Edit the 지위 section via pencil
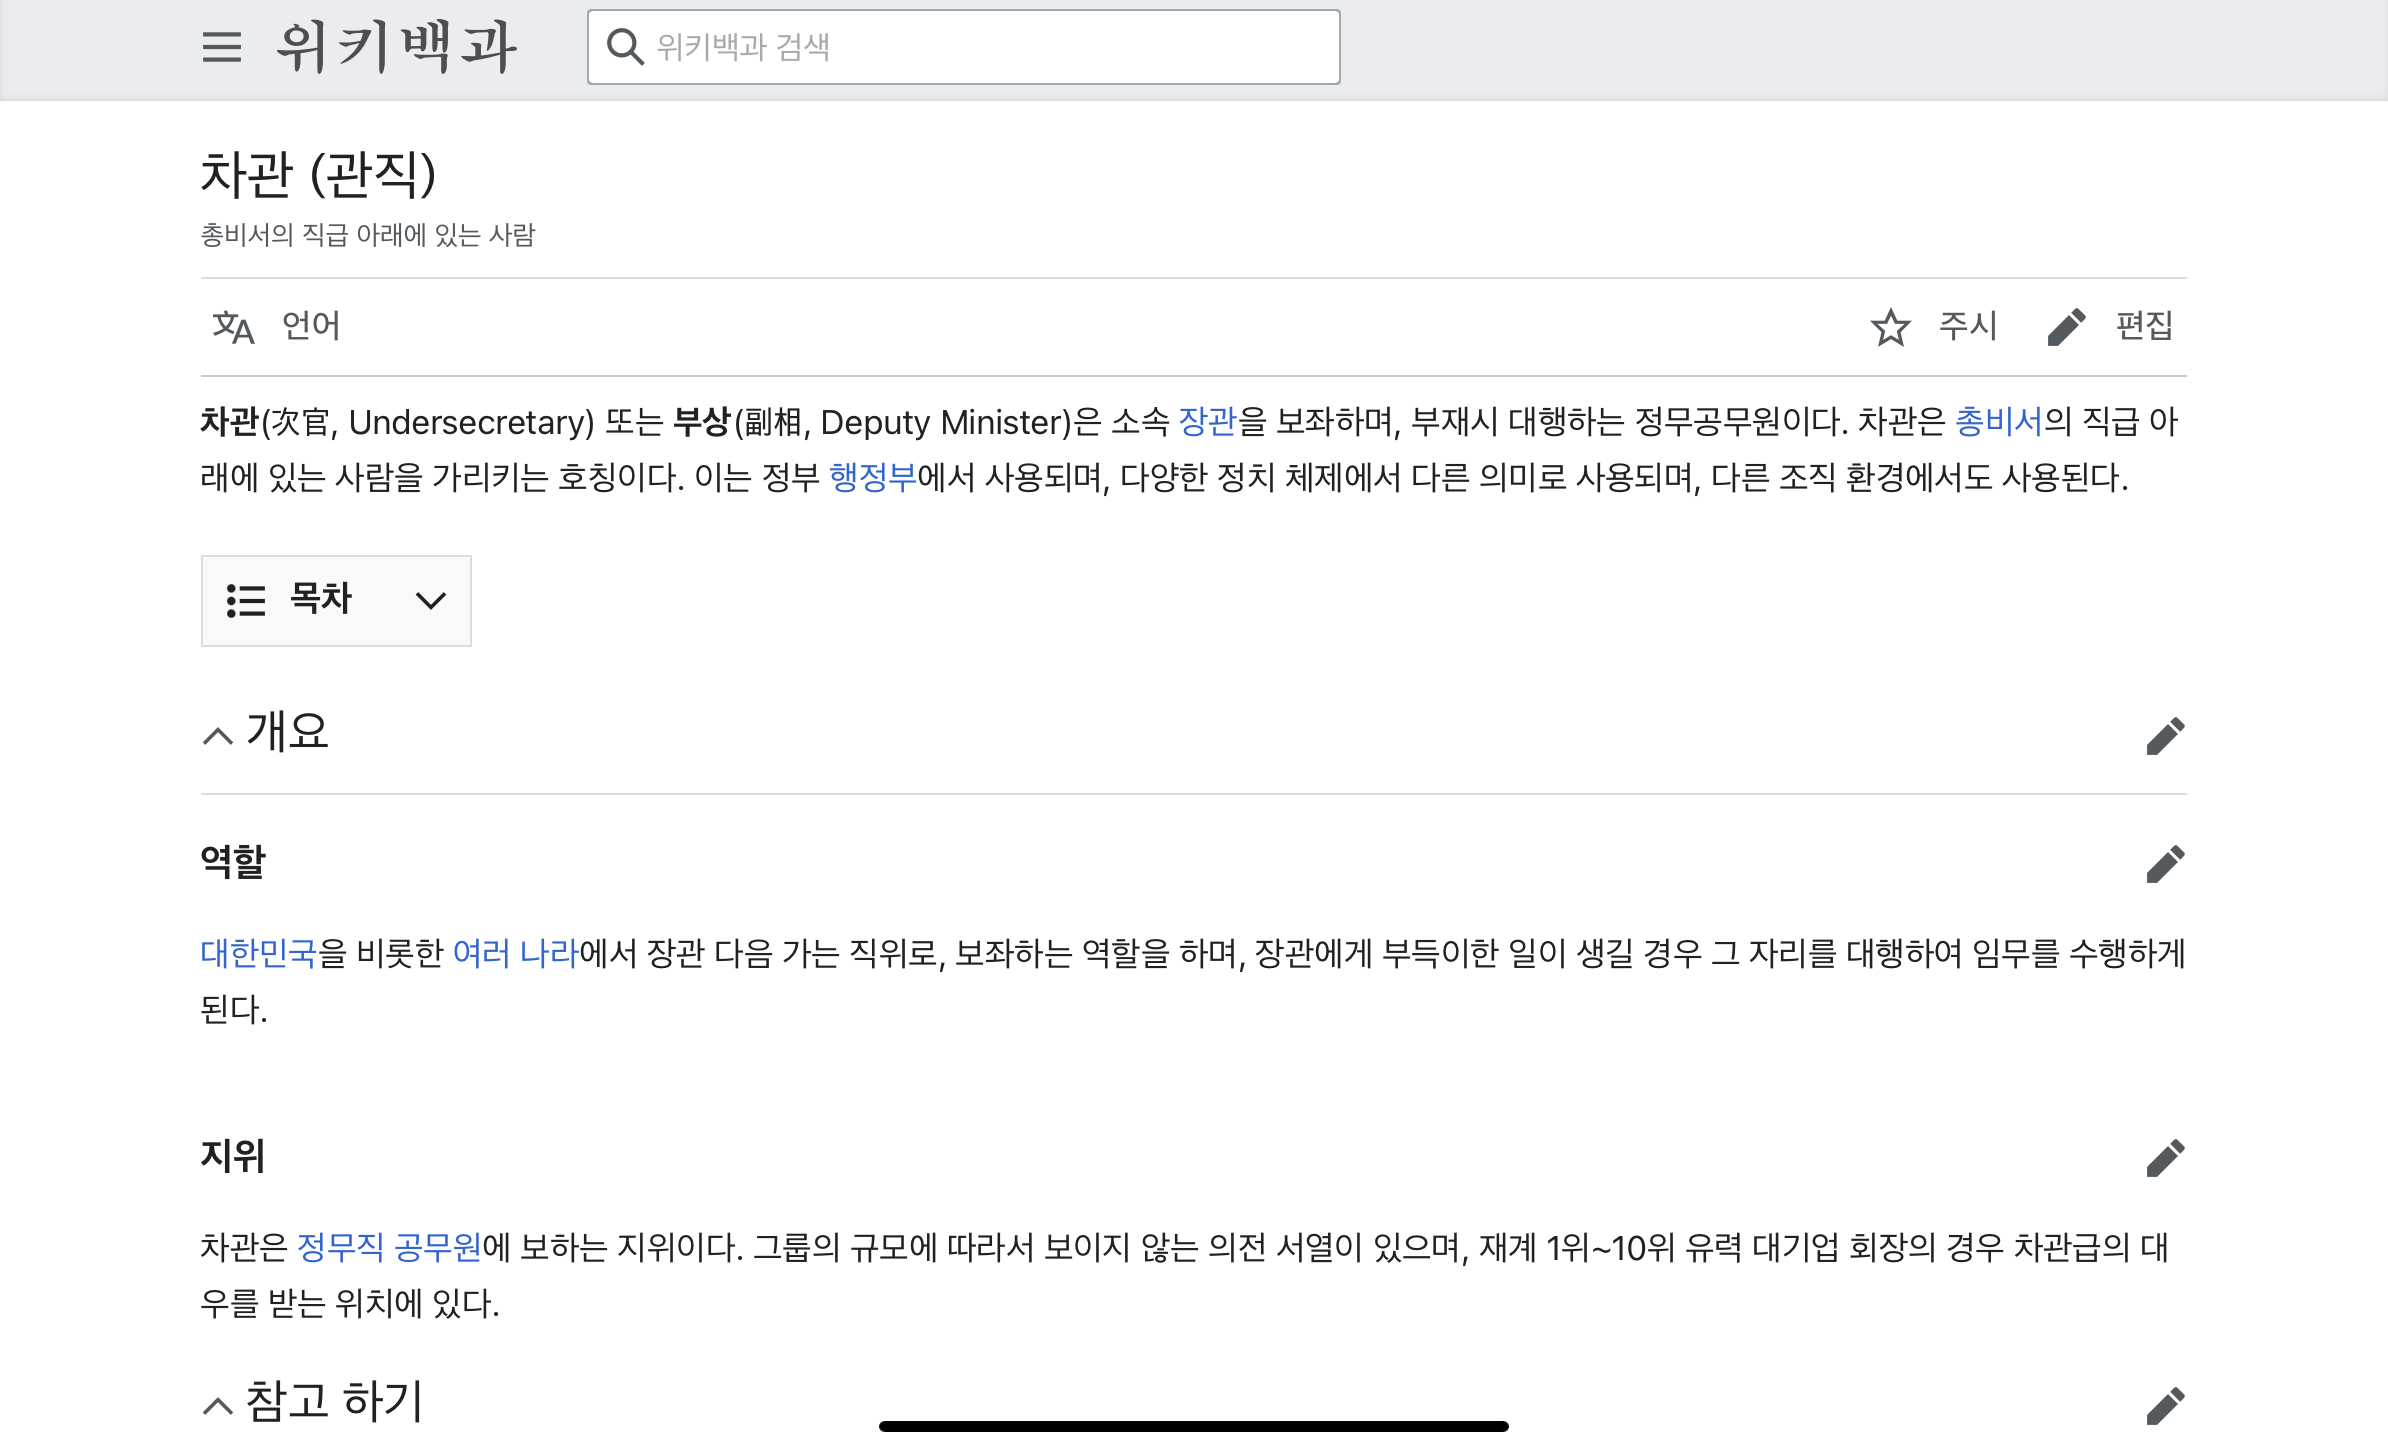The width and height of the screenshot is (2388, 1447). point(2165,1158)
